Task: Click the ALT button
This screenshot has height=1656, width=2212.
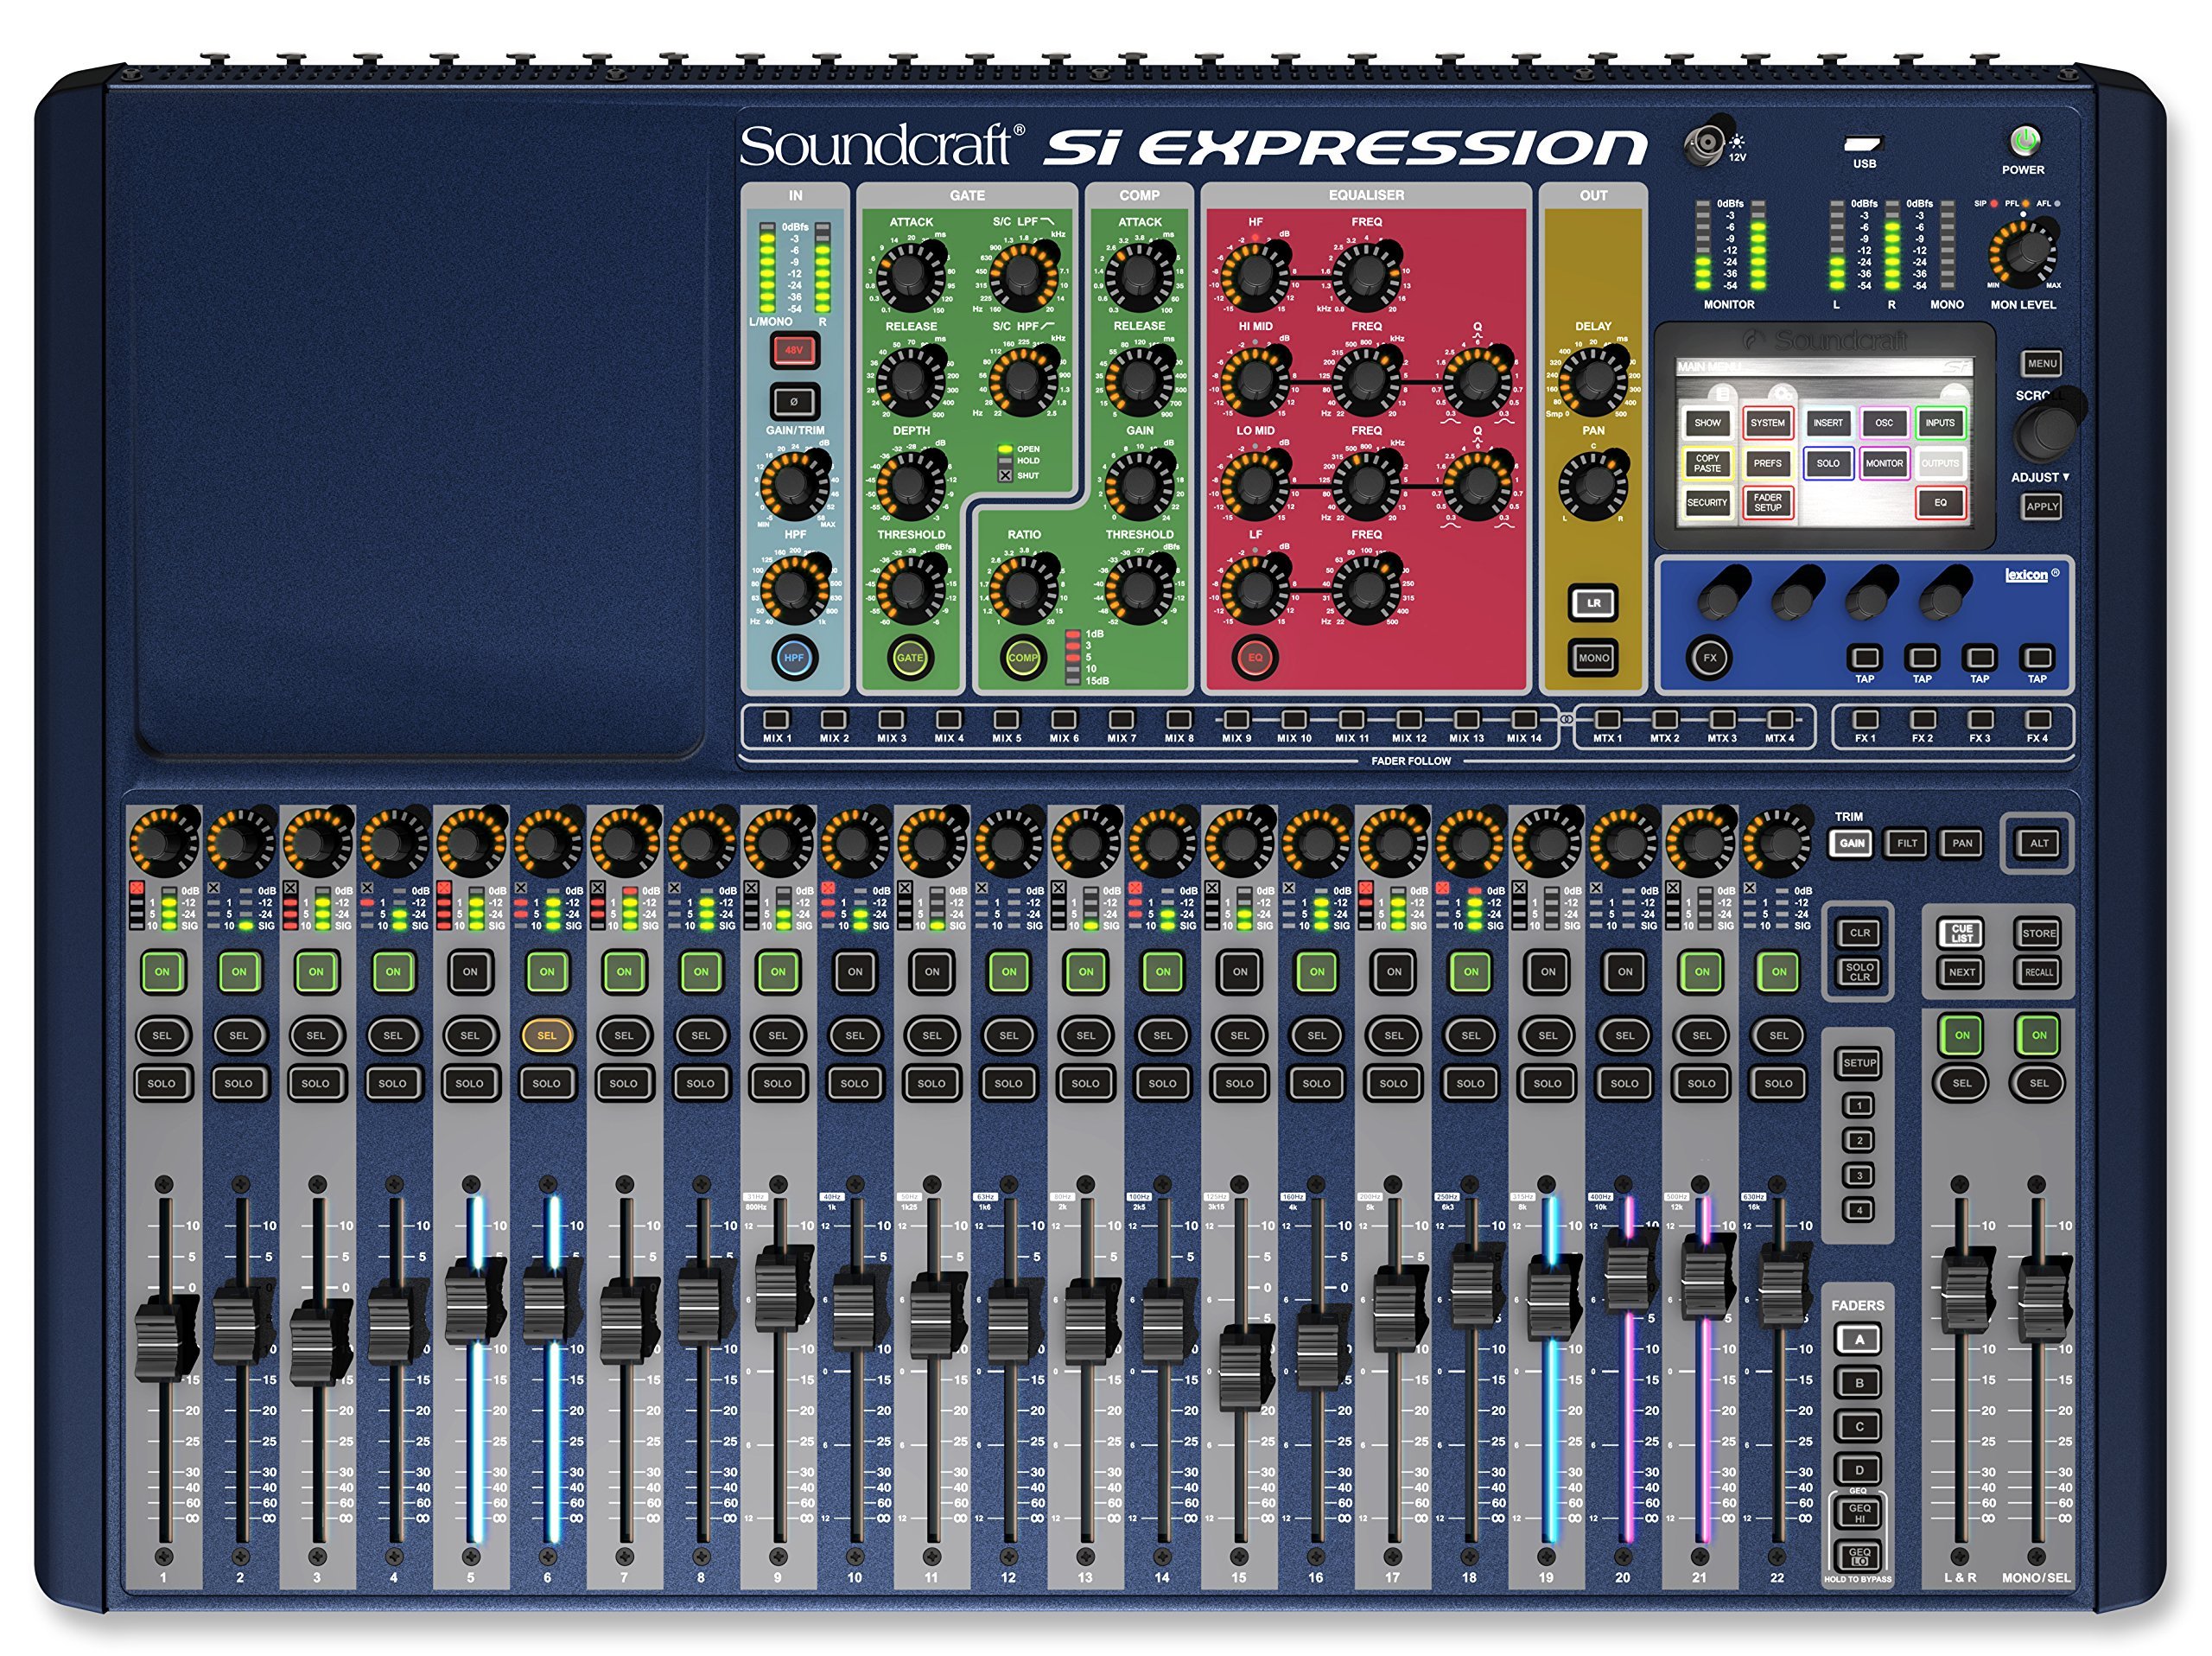Action: [x=2039, y=843]
